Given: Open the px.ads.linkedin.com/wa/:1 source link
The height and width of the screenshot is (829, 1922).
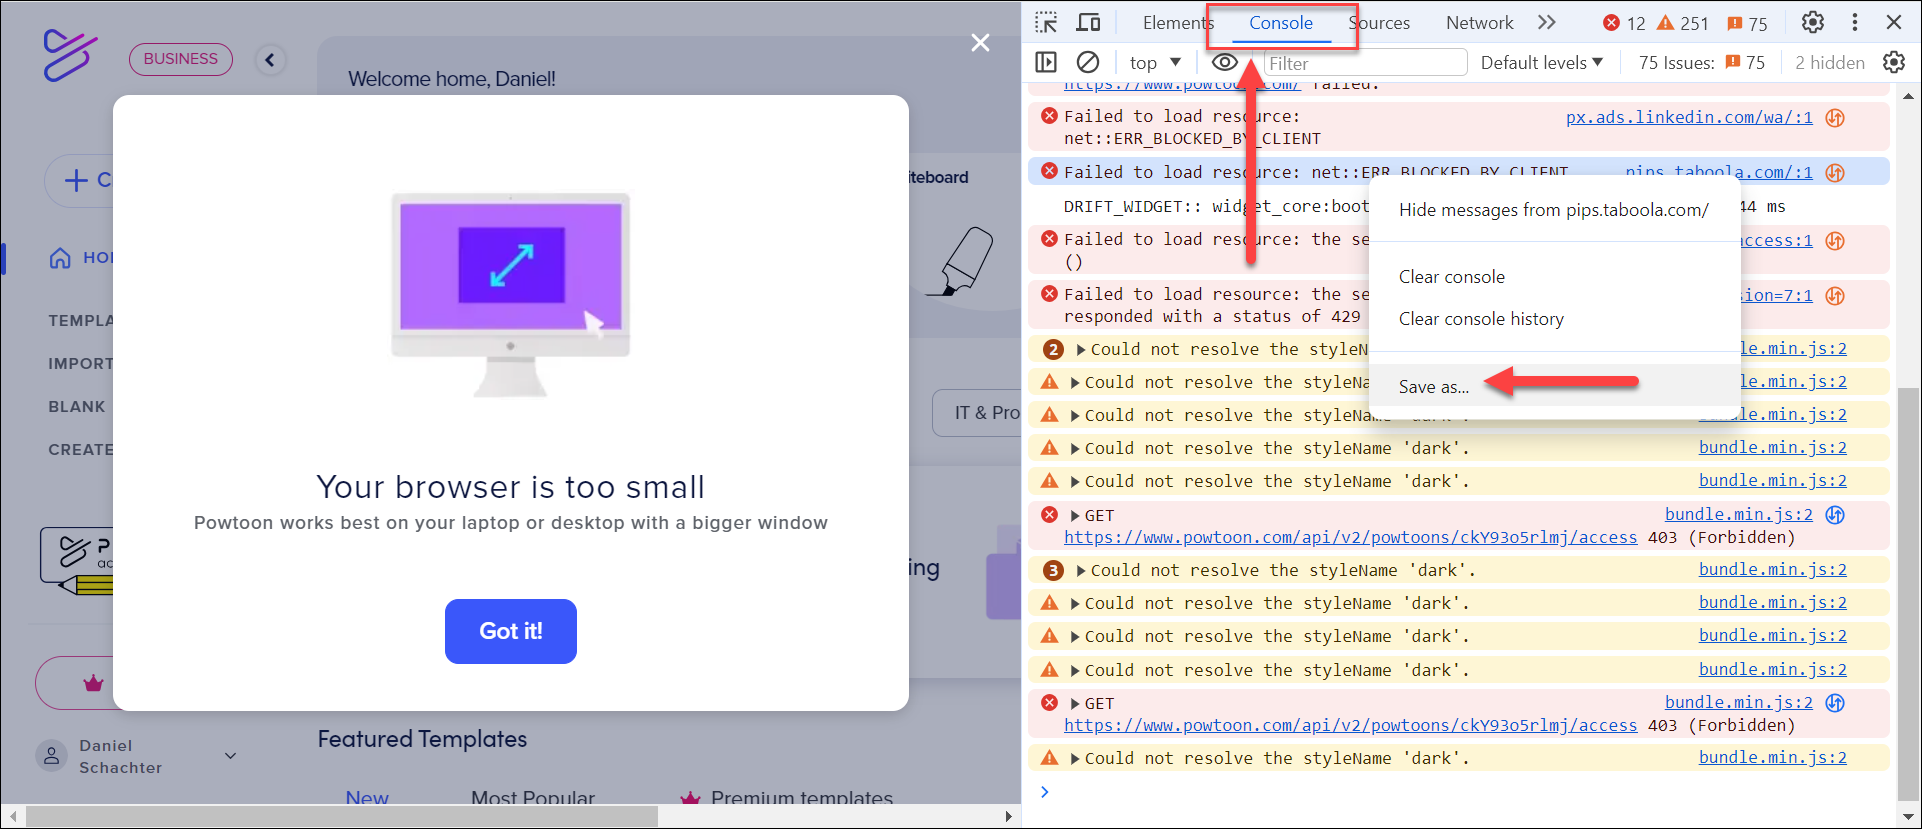Looking at the screenshot, I should coord(1689,117).
